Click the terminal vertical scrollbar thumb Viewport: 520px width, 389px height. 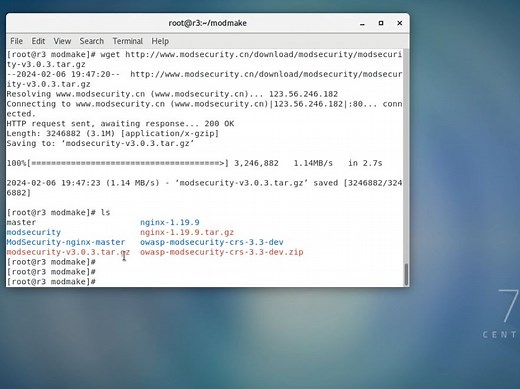click(406, 274)
